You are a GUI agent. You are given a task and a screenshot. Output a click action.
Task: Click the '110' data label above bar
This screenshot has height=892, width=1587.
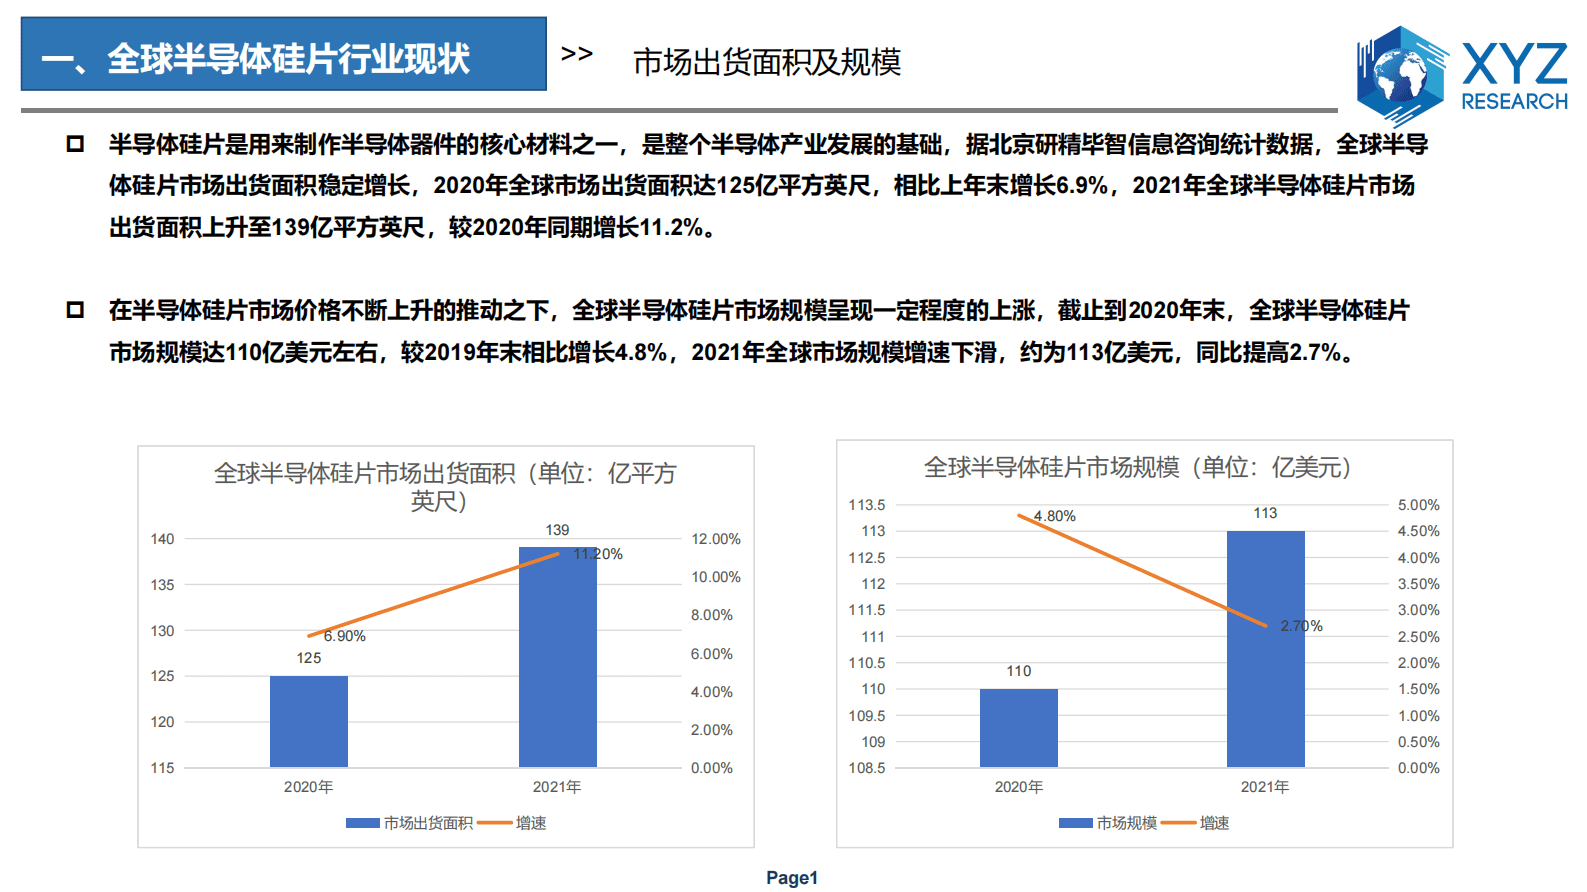tap(1019, 671)
